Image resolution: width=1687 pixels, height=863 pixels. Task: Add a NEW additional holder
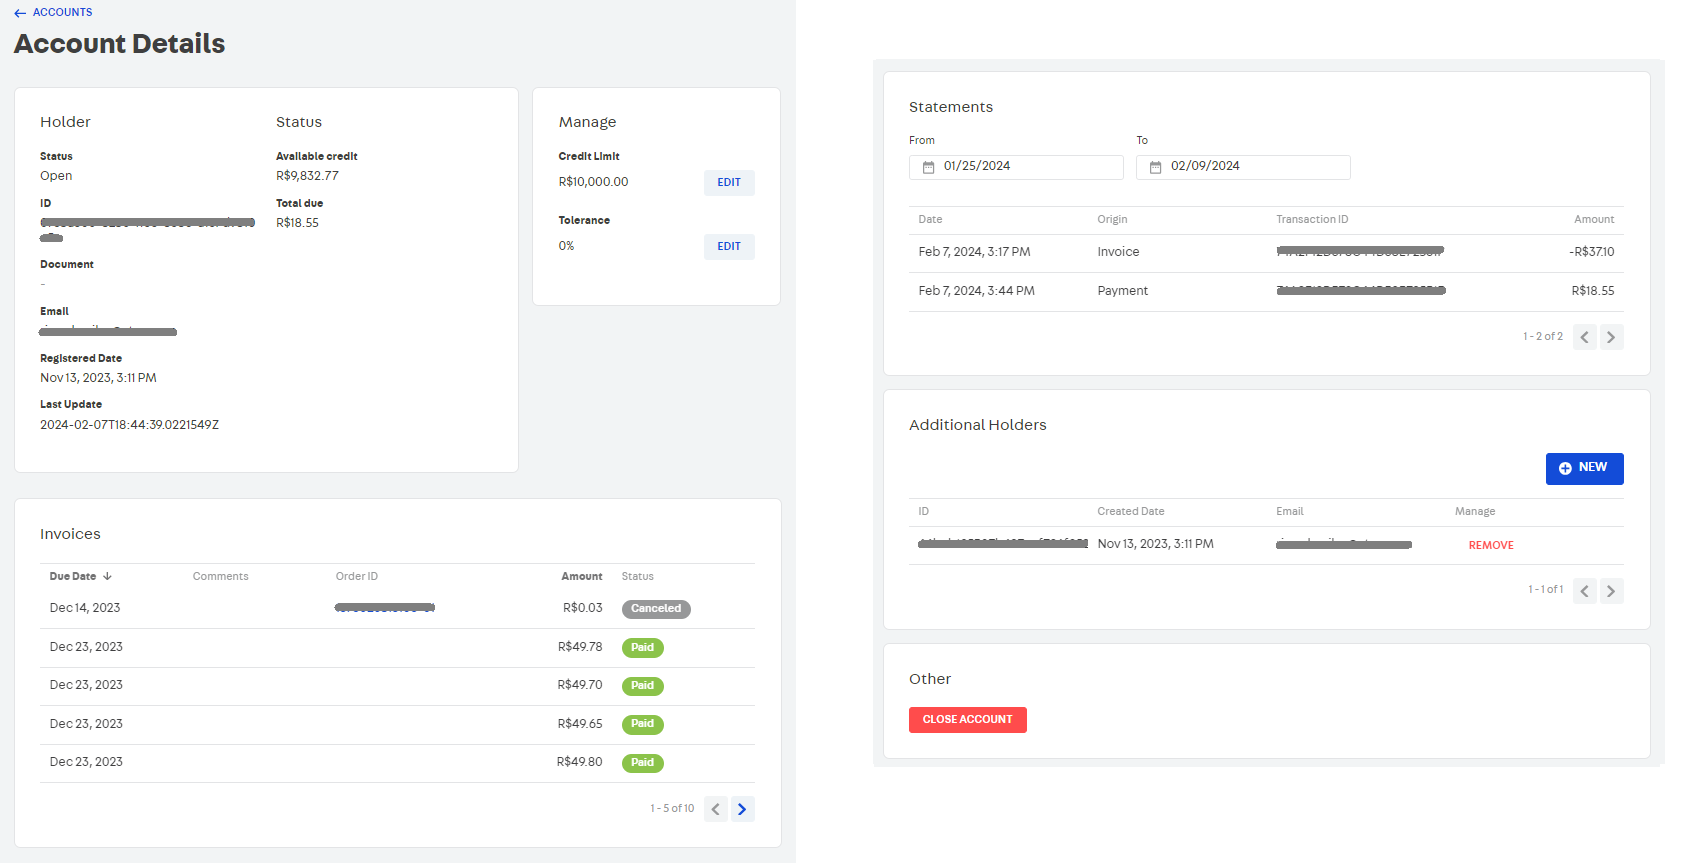point(1584,468)
